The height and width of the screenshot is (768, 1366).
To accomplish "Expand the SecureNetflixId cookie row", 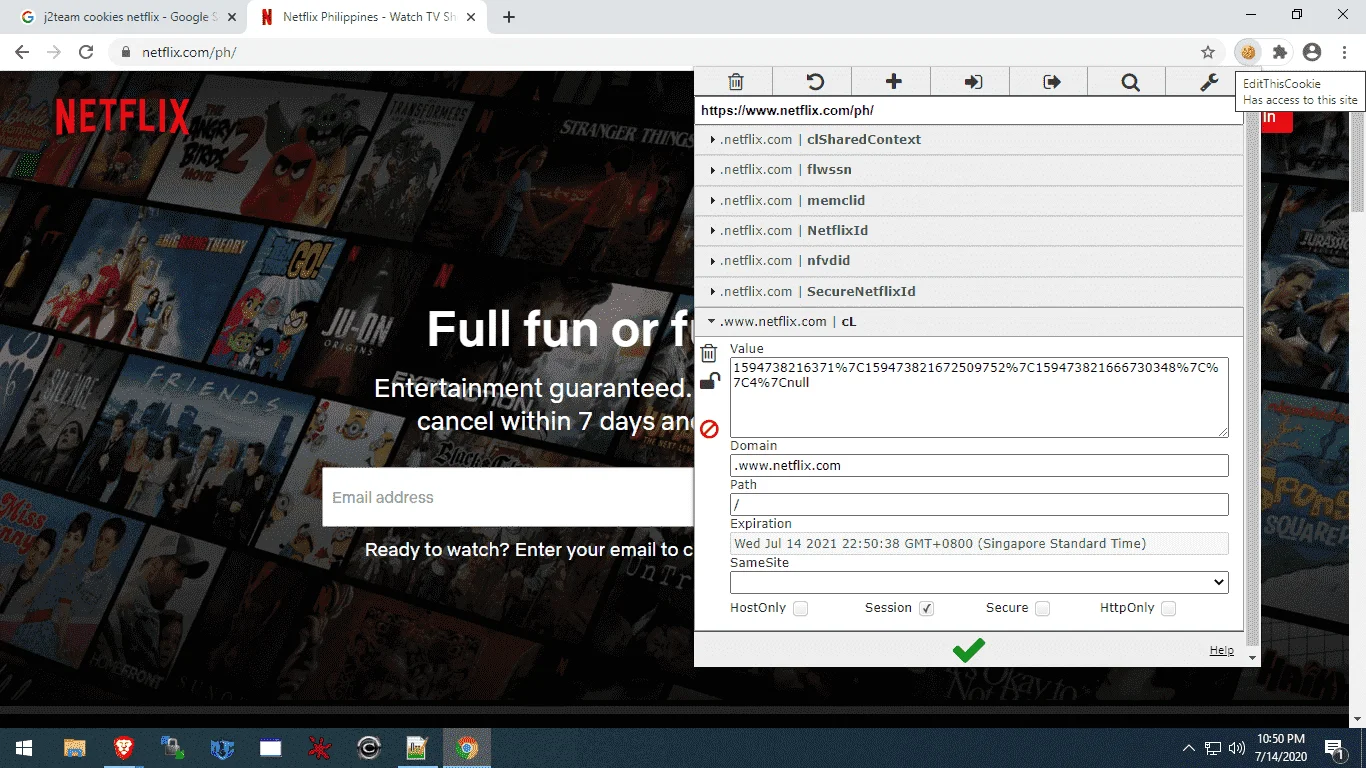I will click(968, 291).
